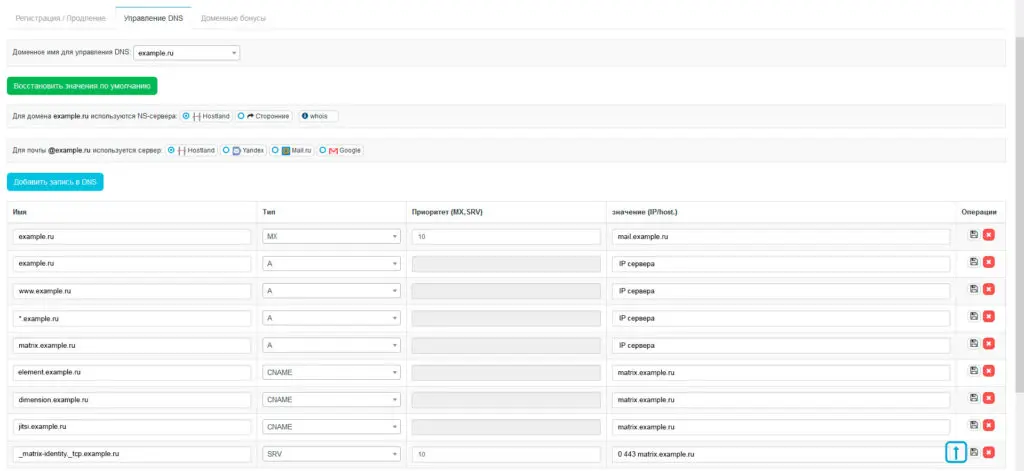This screenshot has height=471, width=1024.
Task: Open whois info button
Action: (319, 116)
